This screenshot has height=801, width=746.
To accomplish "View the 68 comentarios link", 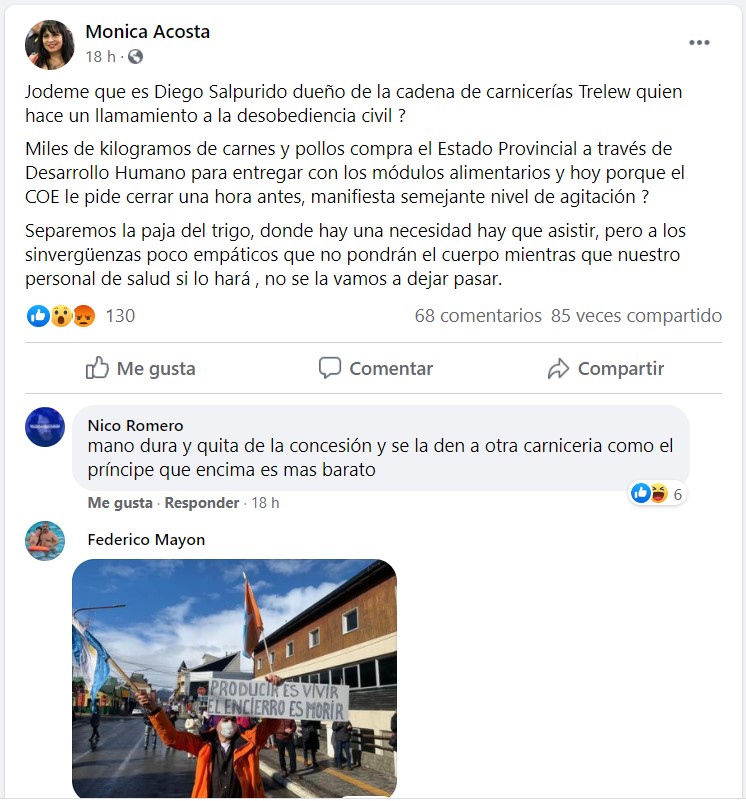I will click(x=478, y=316).
